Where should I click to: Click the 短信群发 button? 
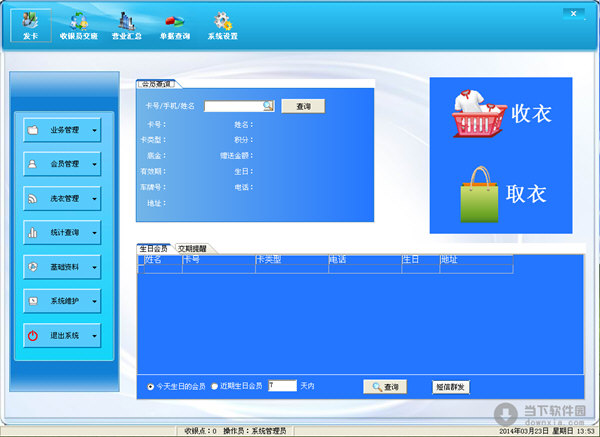point(451,387)
